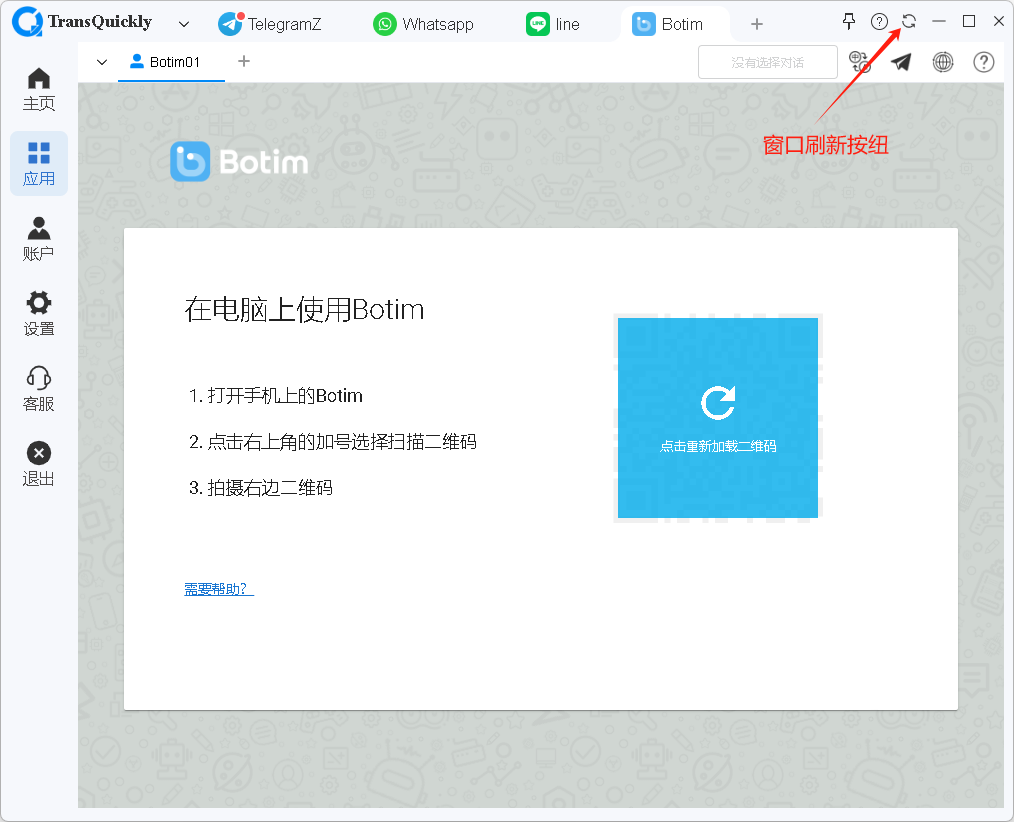Pin the window with the pin icon

tap(849, 21)
